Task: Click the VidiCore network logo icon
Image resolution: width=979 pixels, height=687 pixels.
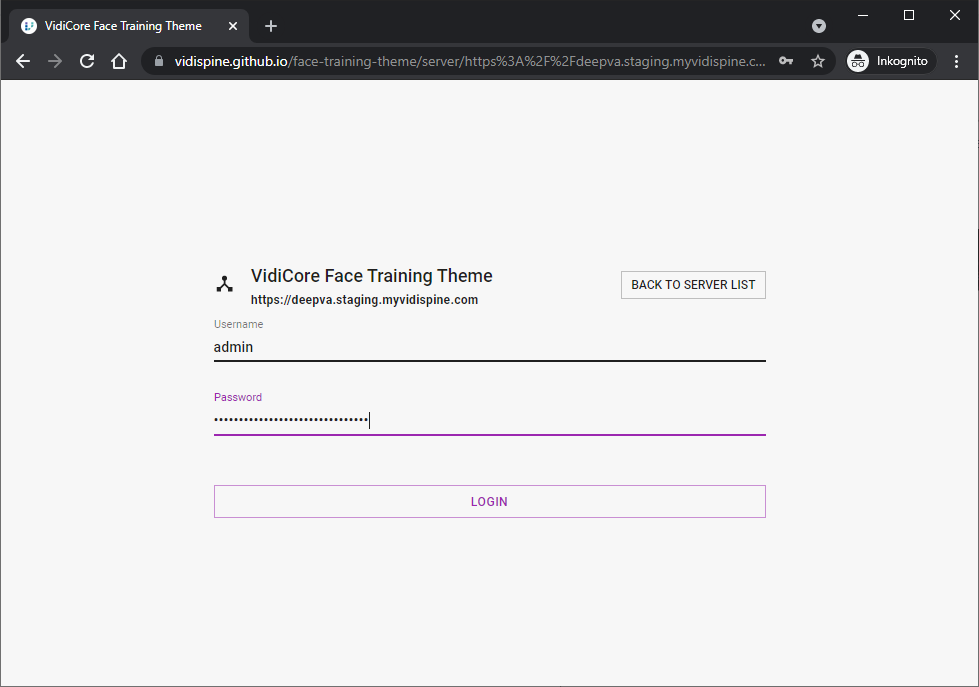Action: tap(225, 284)
